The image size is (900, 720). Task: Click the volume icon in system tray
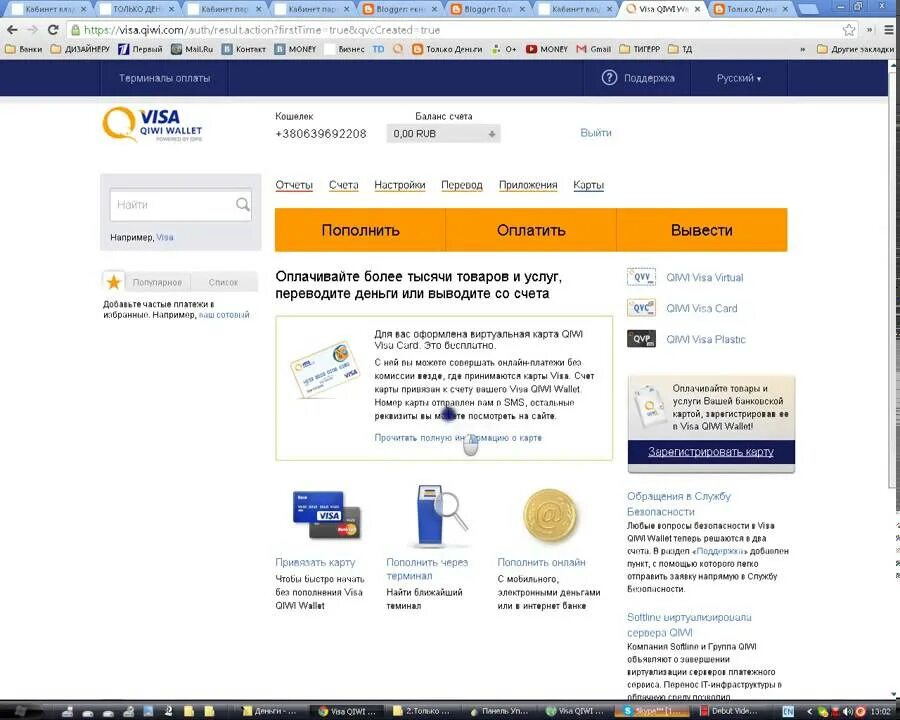849,712
